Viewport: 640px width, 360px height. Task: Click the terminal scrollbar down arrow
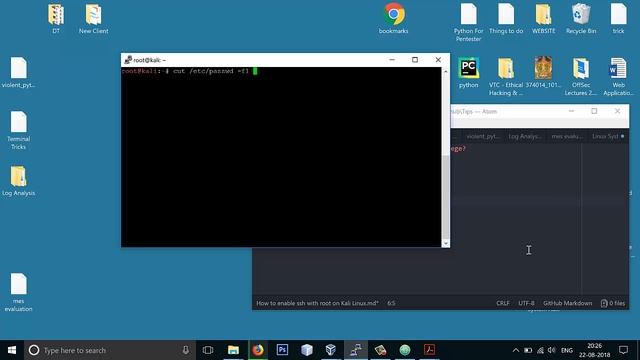click(x=446, y=243)
